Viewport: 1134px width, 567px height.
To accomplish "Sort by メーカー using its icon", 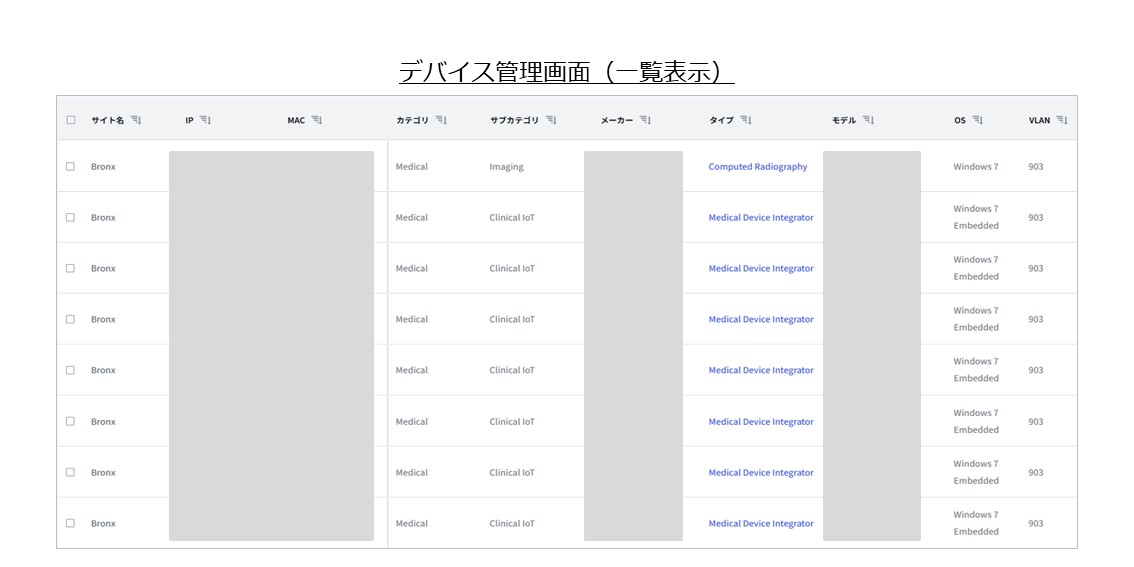I will coord(645,120).
